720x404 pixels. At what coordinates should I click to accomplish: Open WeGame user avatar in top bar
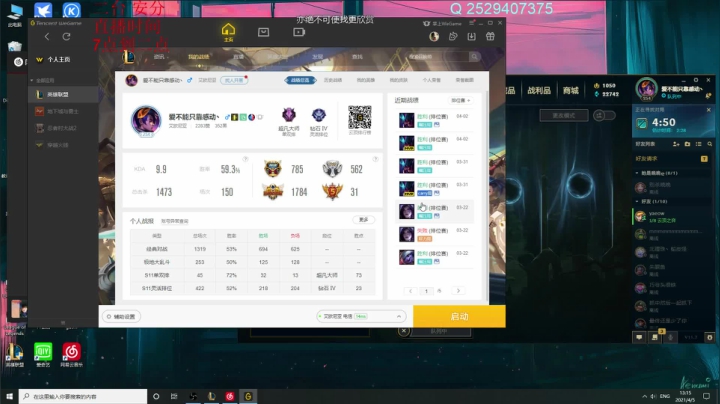pyautogui.click(x=434, y=36)
